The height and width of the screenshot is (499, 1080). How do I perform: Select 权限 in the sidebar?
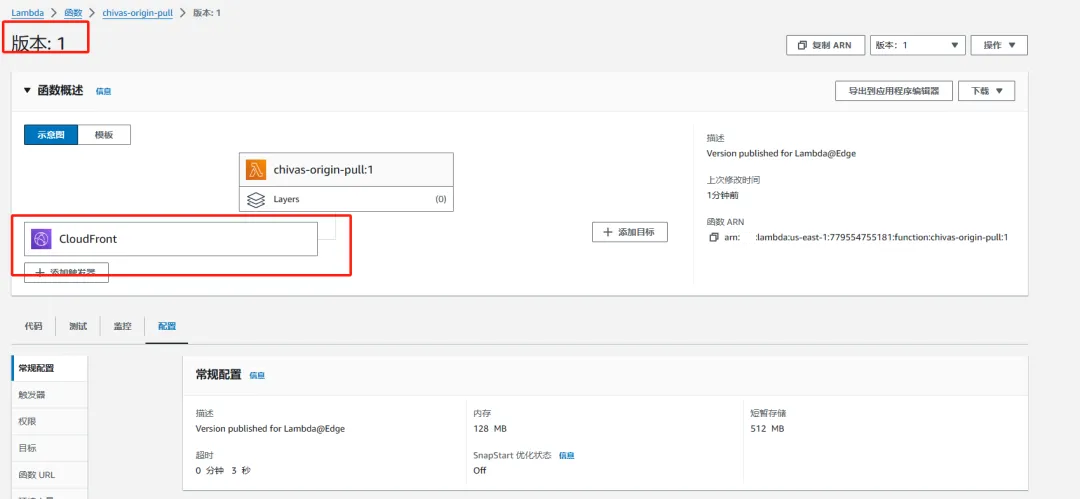(50, 421)
